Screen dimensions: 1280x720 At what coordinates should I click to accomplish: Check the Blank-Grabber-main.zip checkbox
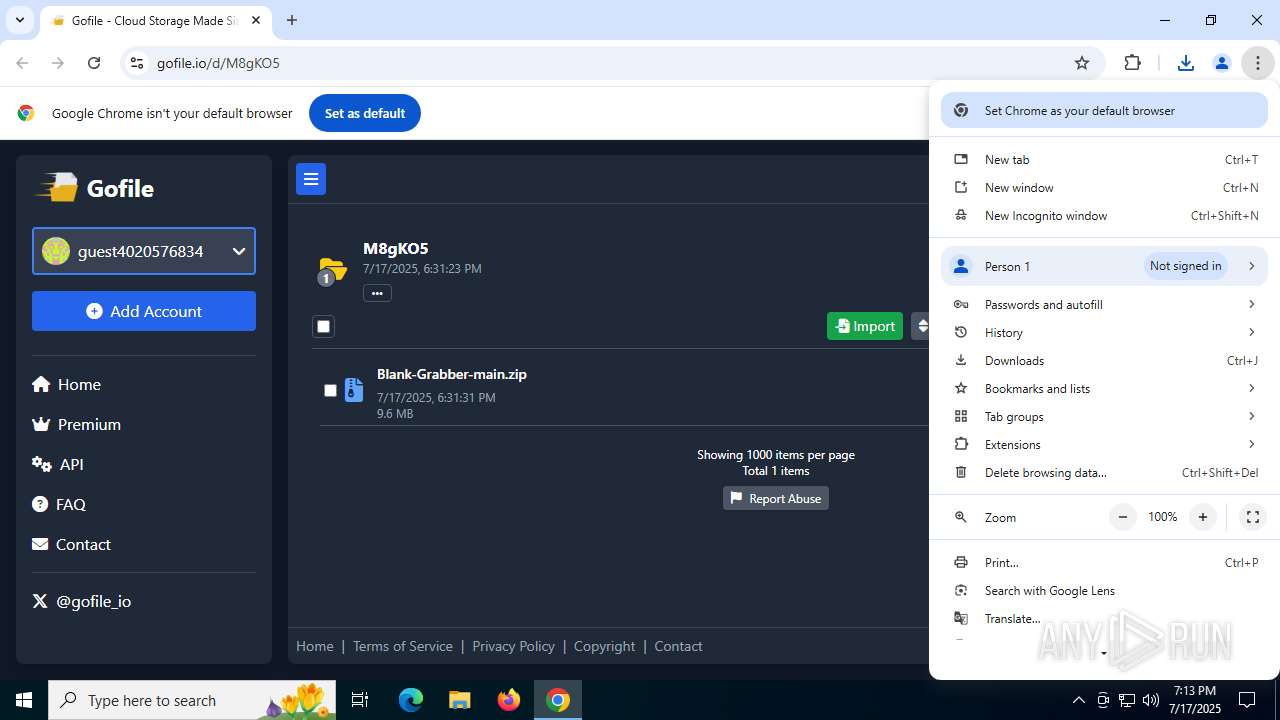[x=330, y=390]
